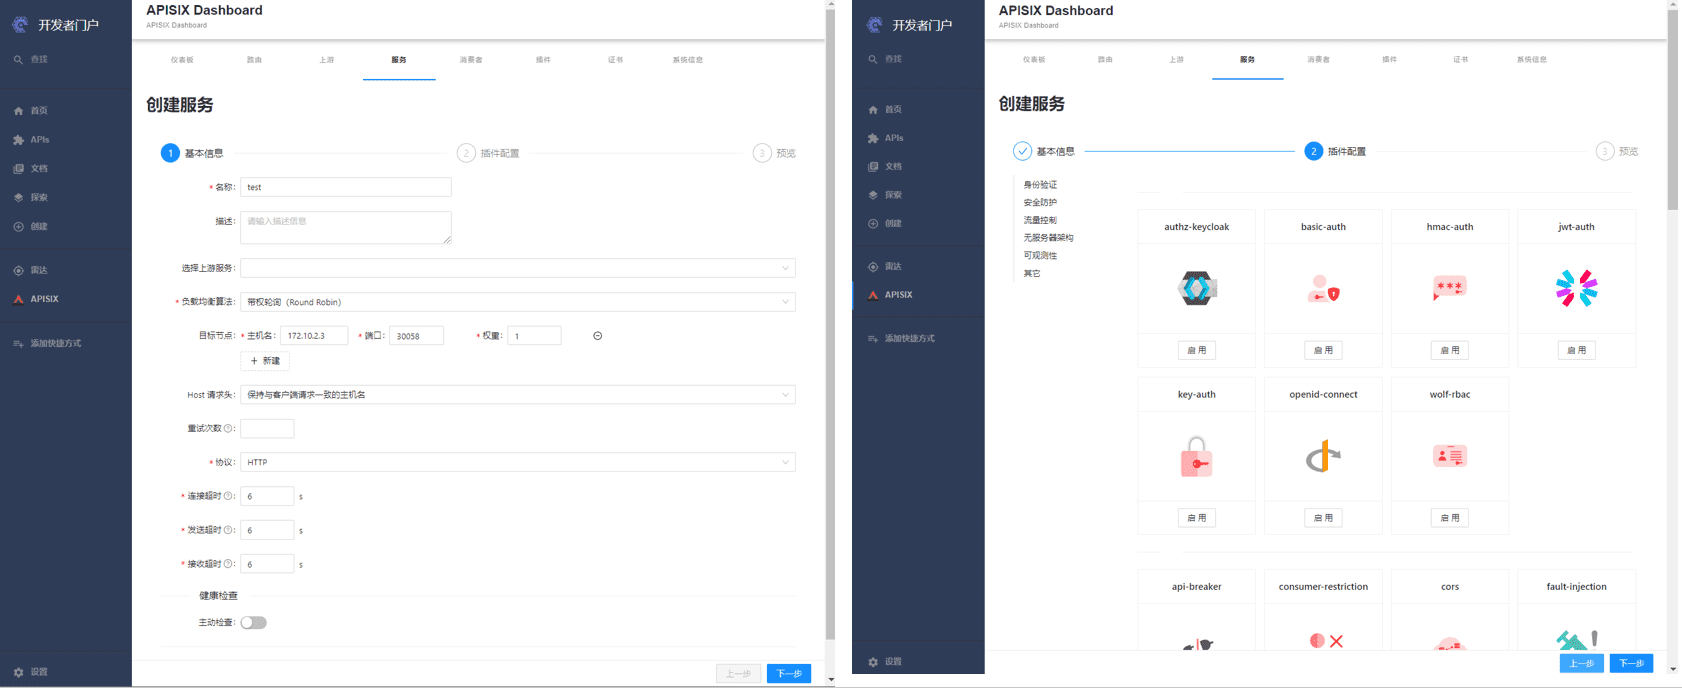This screenshot has height=688, width=1682.
Task: Open the 负载均衡算法 Round Robin dropdown
Action: point(518,302)
